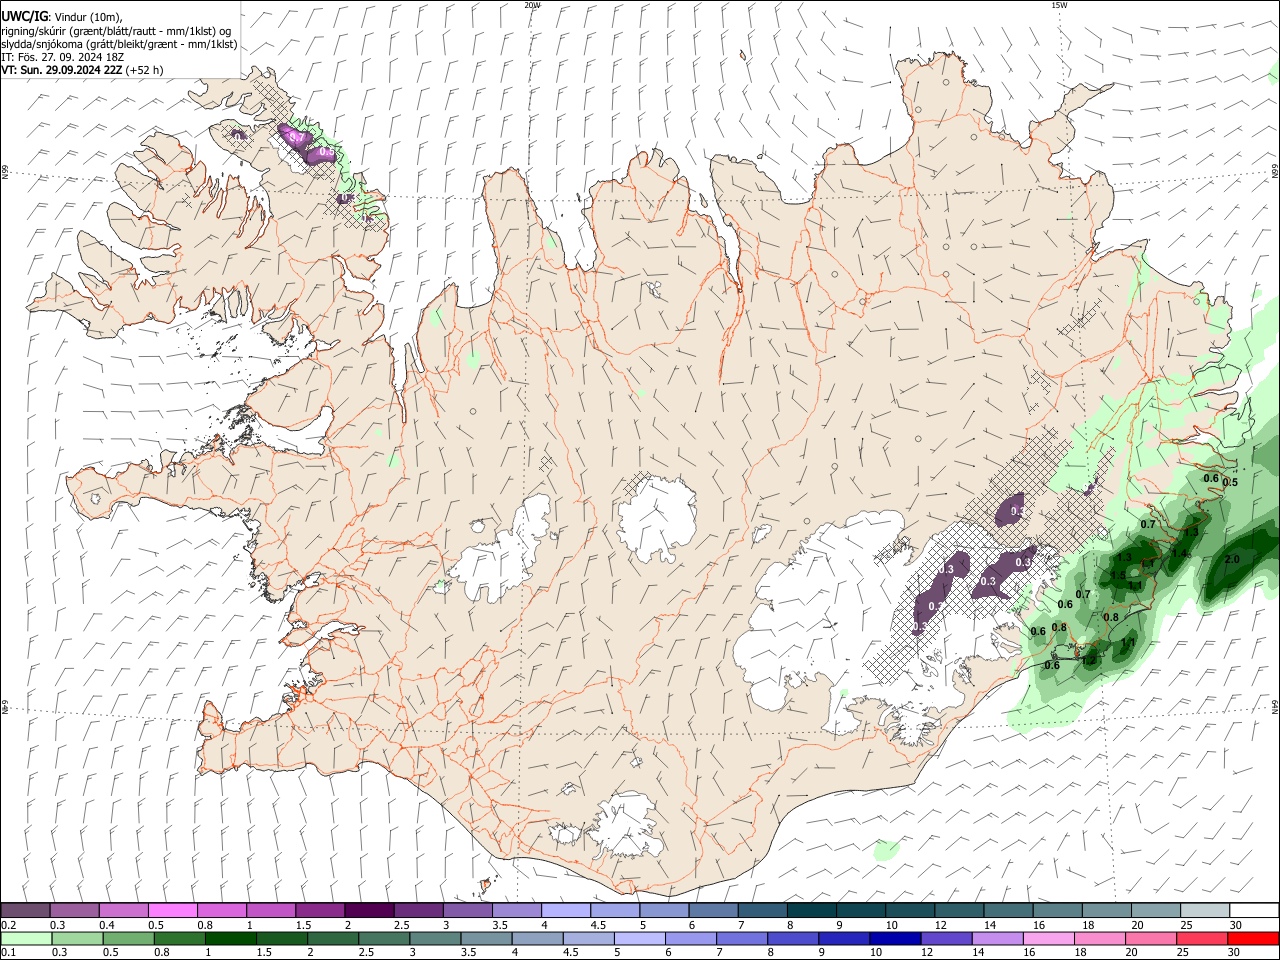The image size is (1280, 960).
Task: Click the slydda/snjókoma legend description line
Action: (x=119, y=44)
